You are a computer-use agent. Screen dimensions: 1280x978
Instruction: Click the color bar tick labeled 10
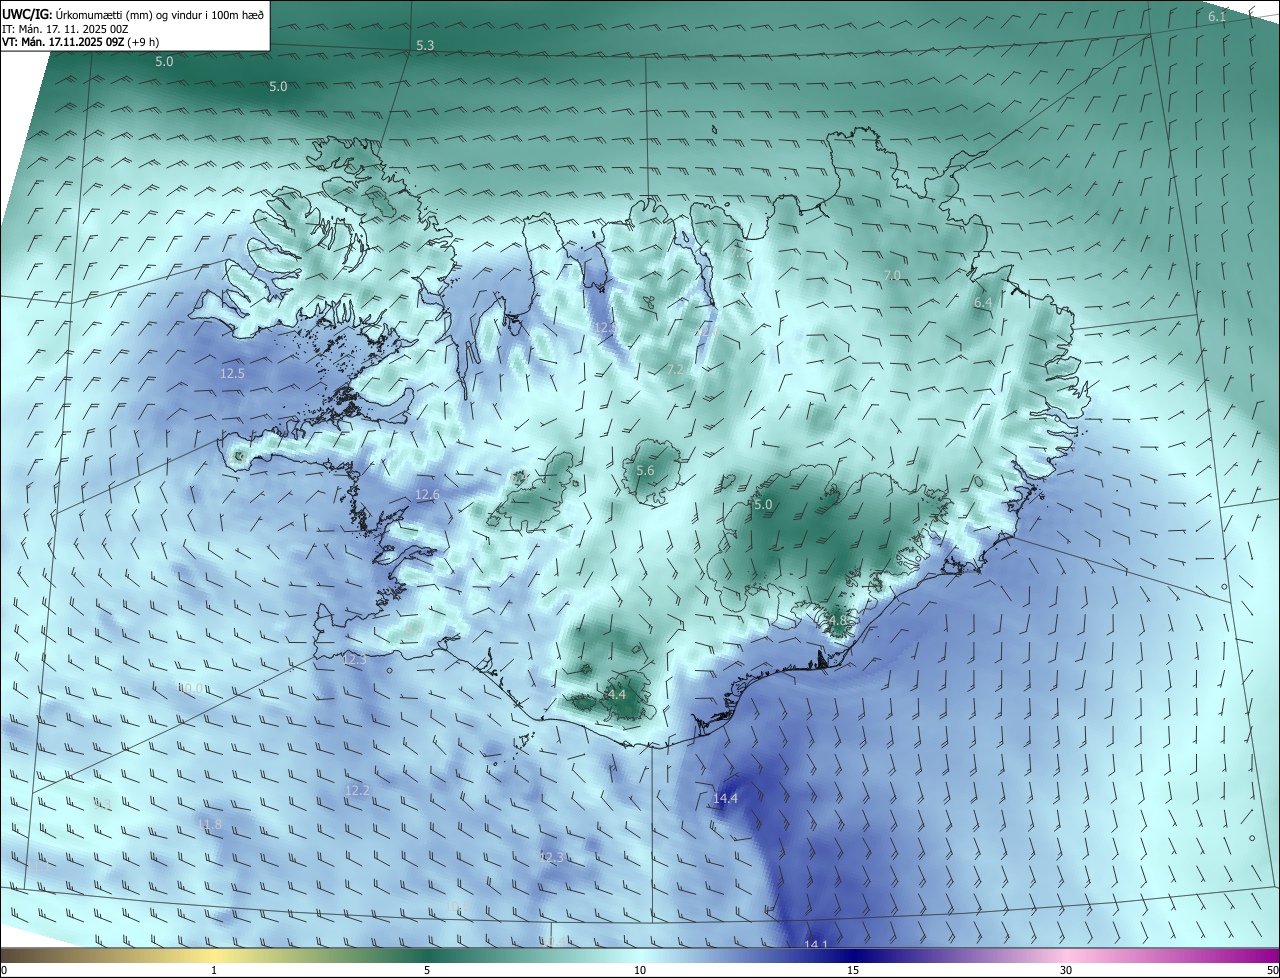(640, 970)
